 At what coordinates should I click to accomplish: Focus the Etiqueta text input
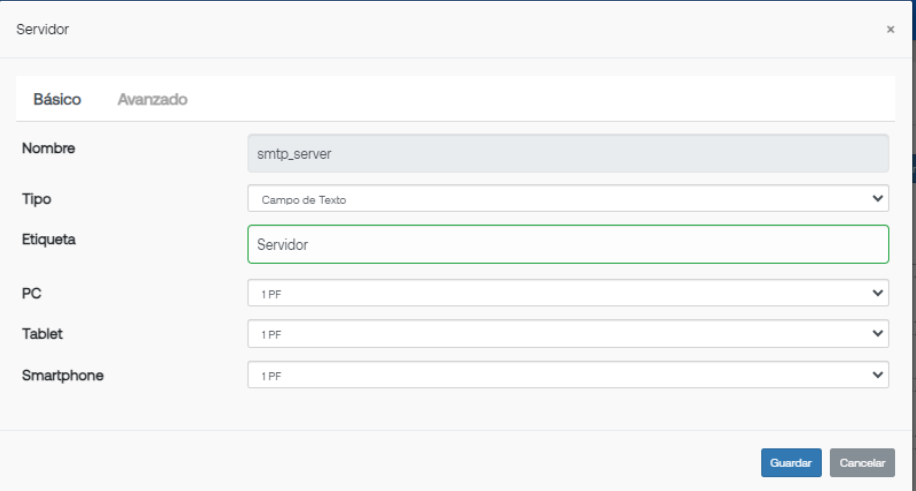coord(568,244)
